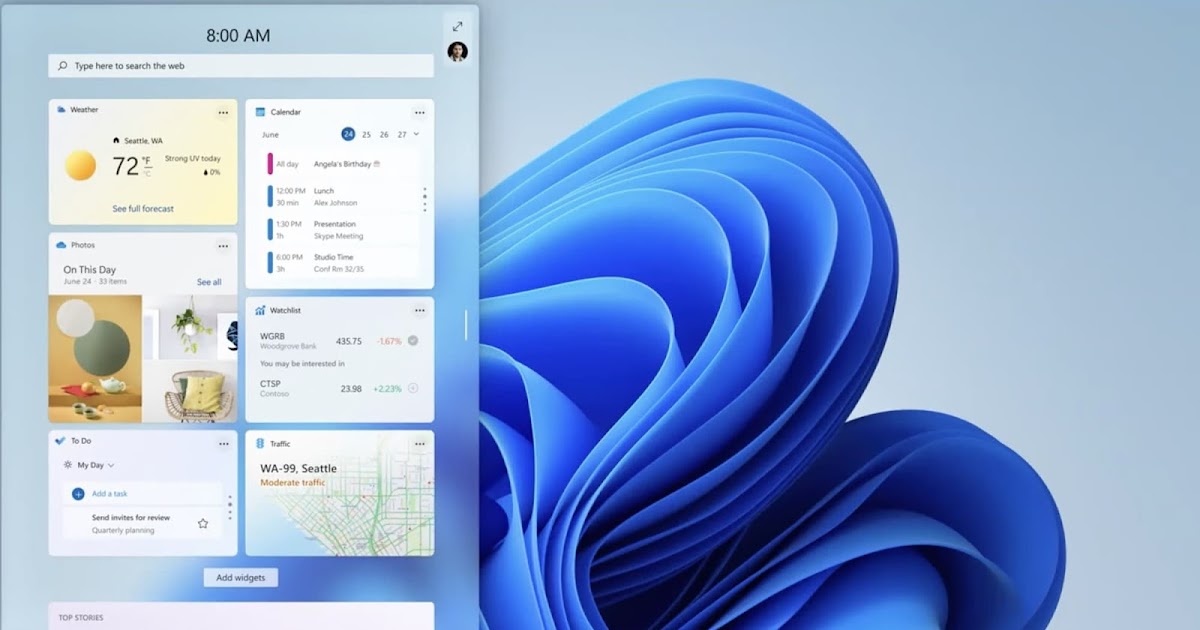Click the Photos widget cloud icon
Viewport: 1200px width, 630px height.
click(x=61, y=245)
